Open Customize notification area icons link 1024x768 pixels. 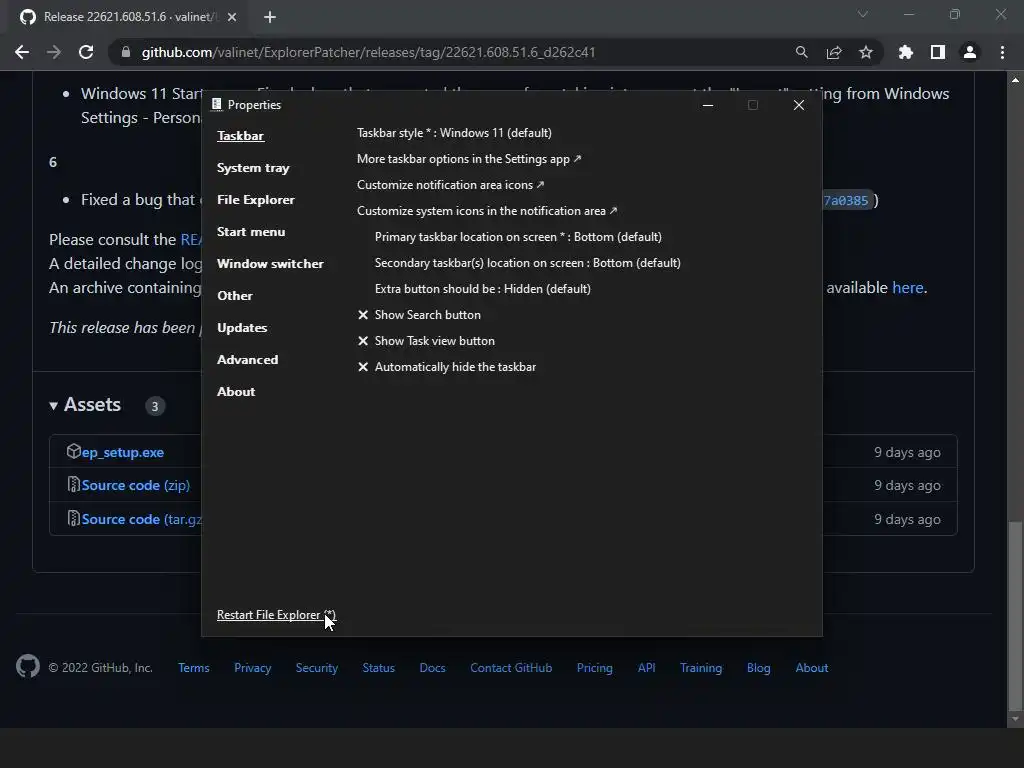[x=451, y=185]
